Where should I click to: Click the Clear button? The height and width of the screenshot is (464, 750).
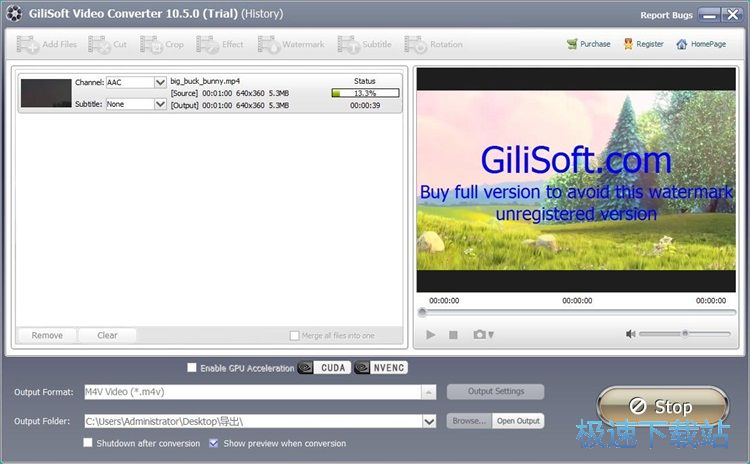pos(107,335)
